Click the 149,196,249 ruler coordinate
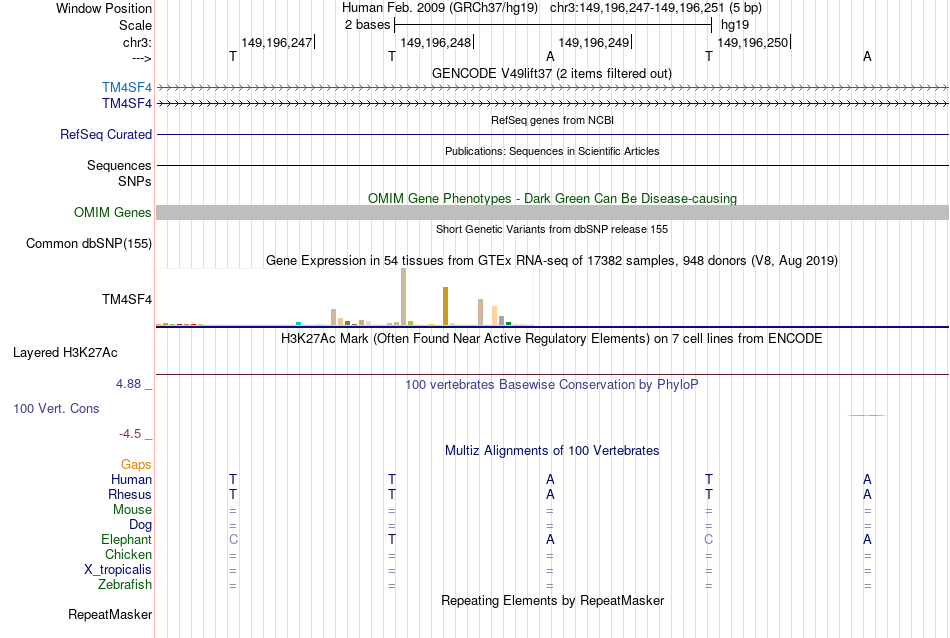 (594, 42)
